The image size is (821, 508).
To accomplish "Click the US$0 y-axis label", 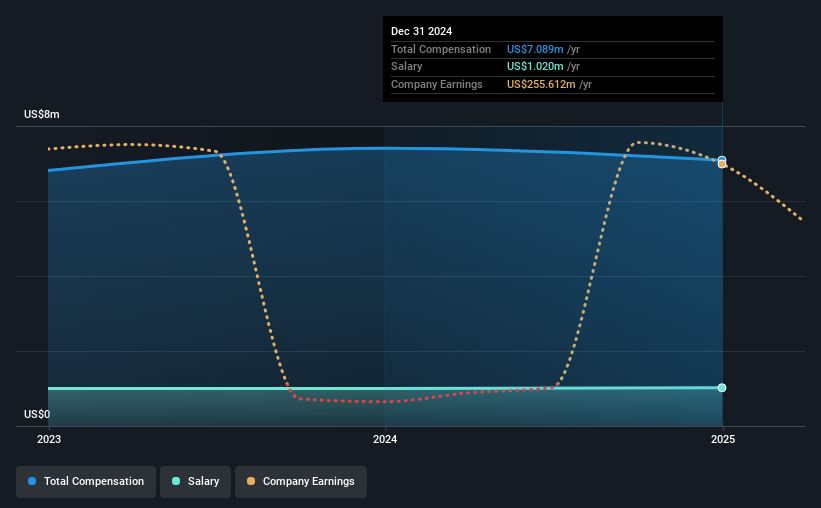I will click(x=37, y=414).
